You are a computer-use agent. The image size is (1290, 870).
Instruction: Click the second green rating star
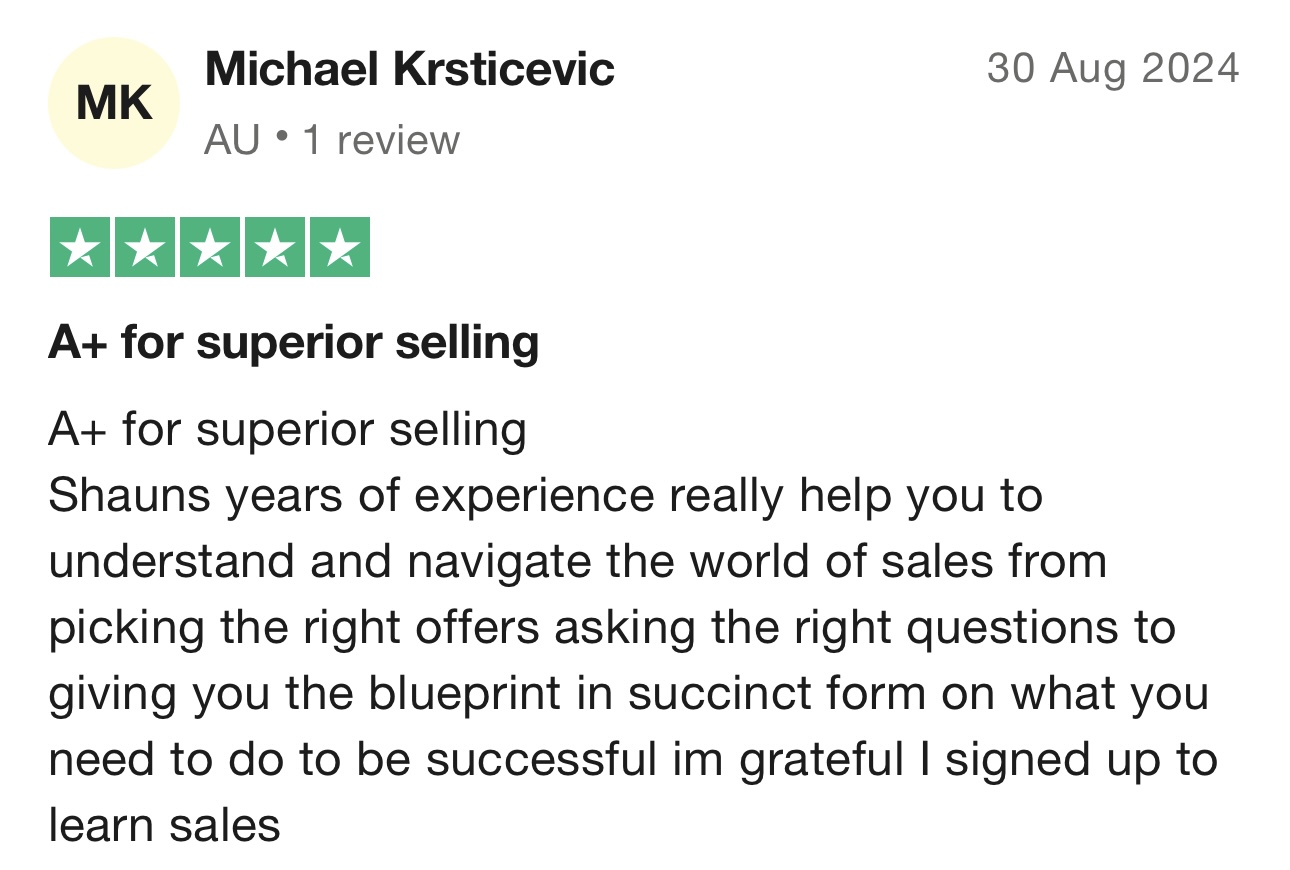coord(145,247)
